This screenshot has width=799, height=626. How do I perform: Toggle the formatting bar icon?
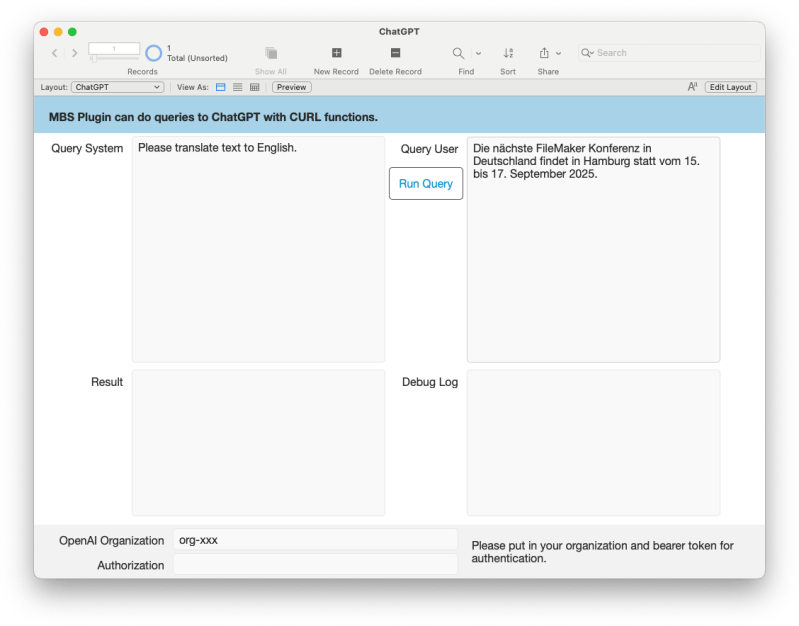pos(692,87)
